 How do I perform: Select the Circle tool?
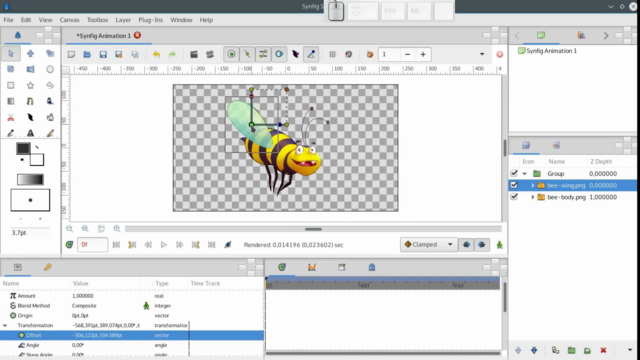[x=50, y=69]
